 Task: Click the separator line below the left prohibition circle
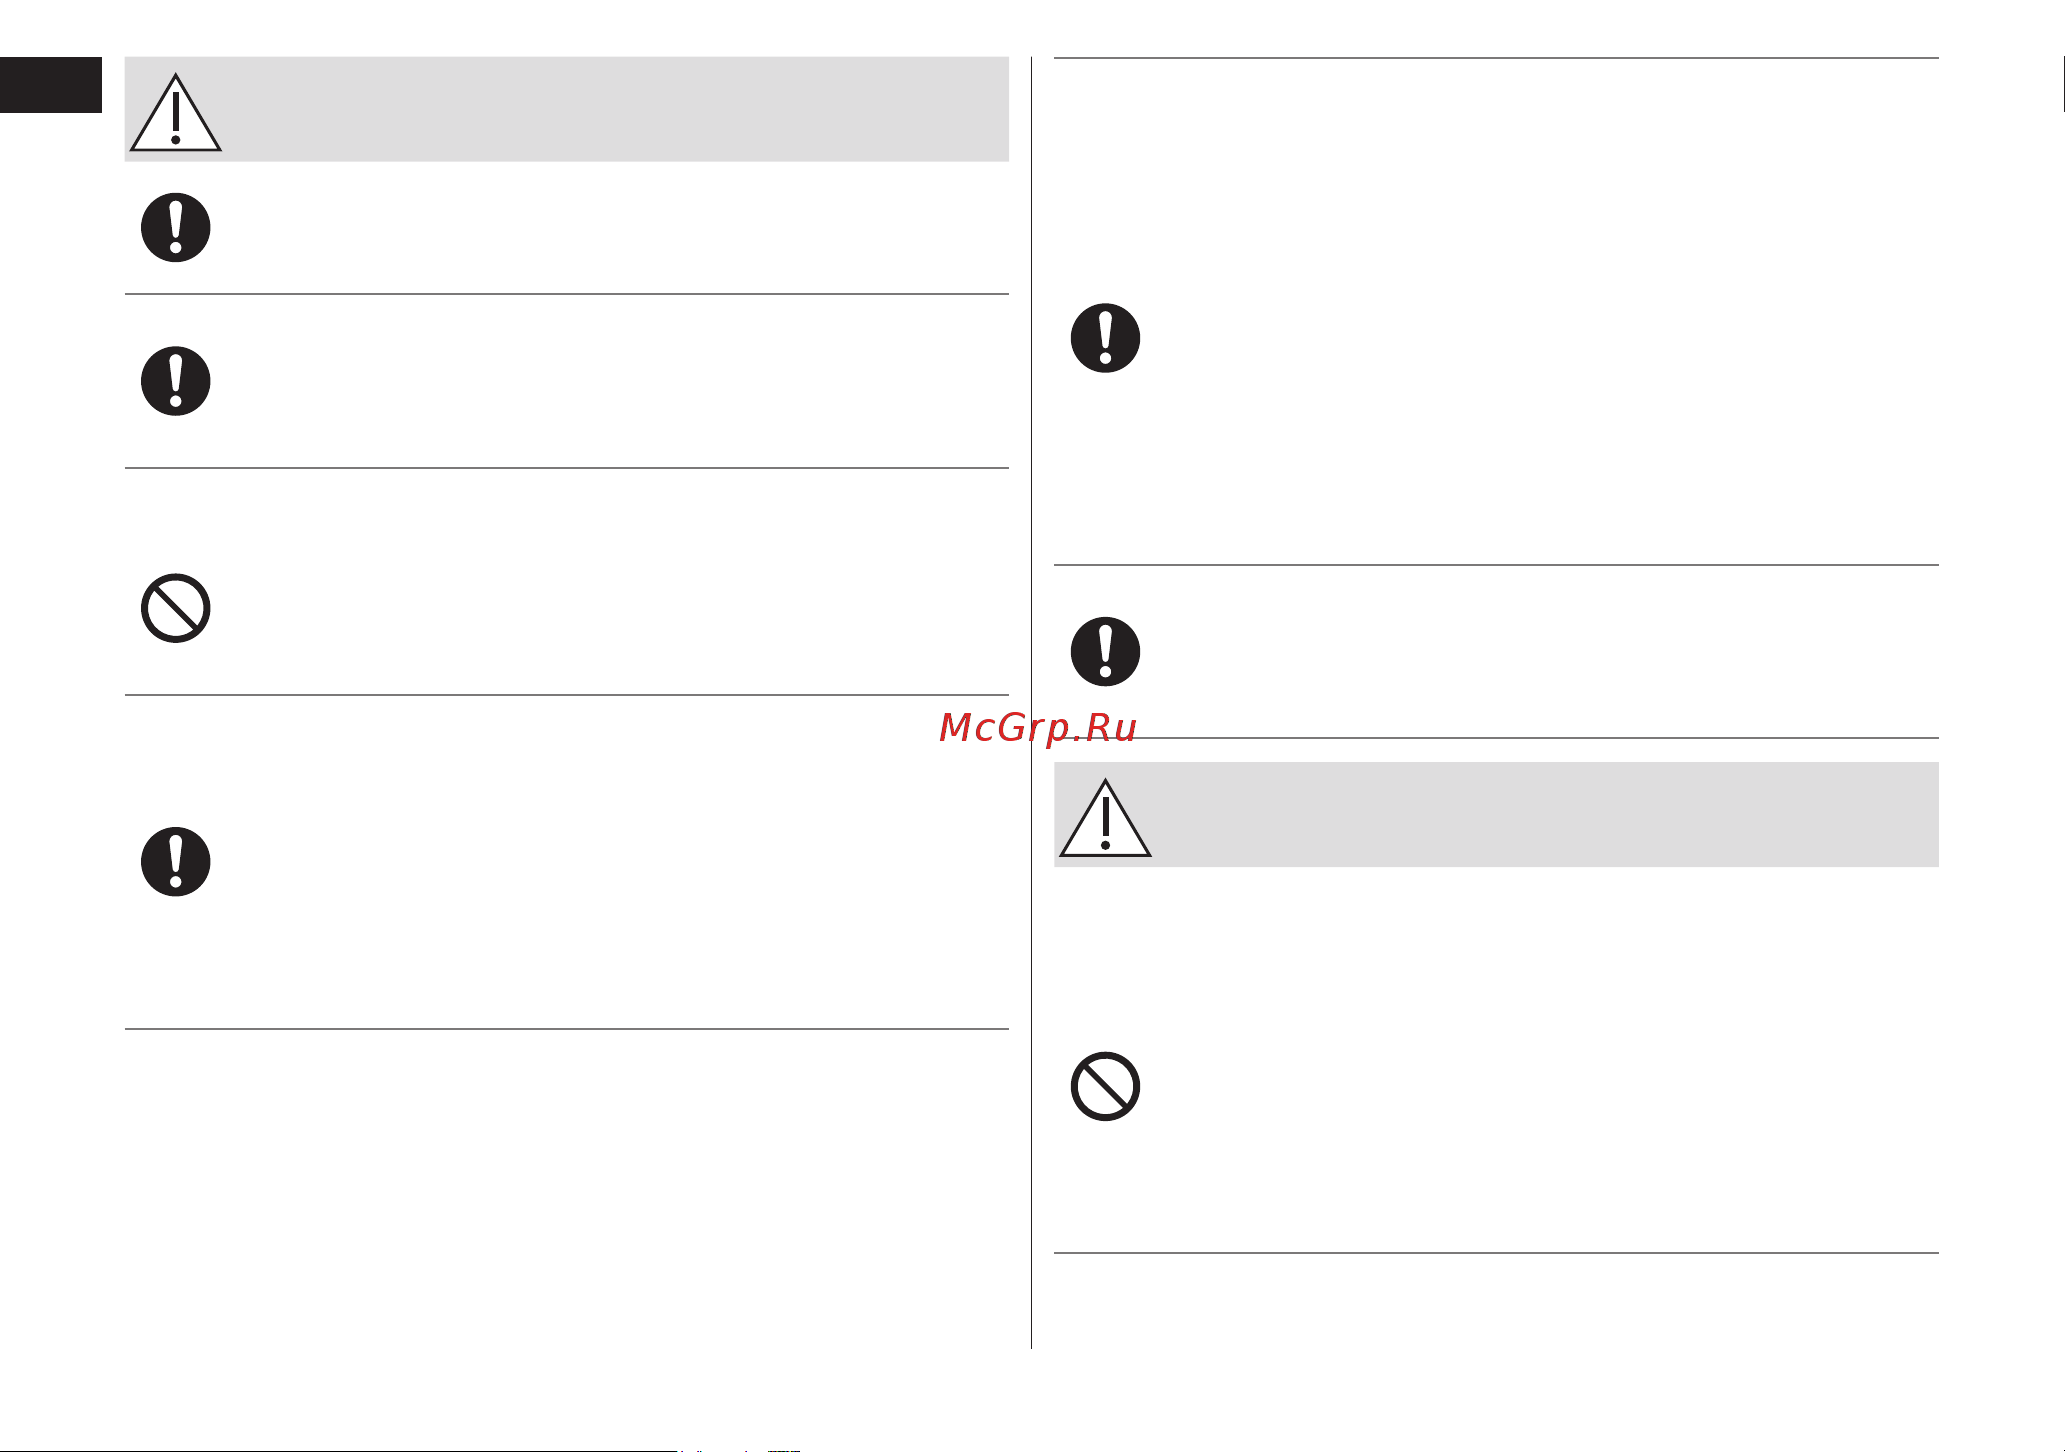pos(566,695)
